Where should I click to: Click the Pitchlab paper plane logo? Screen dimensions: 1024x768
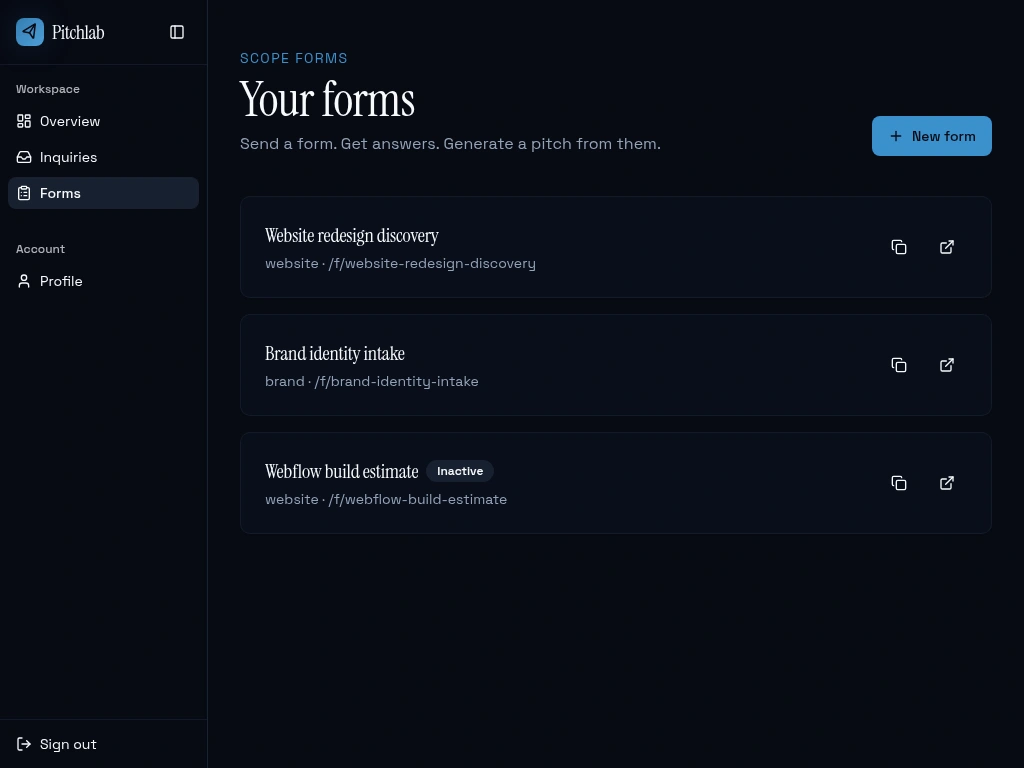tap(30, 32)
